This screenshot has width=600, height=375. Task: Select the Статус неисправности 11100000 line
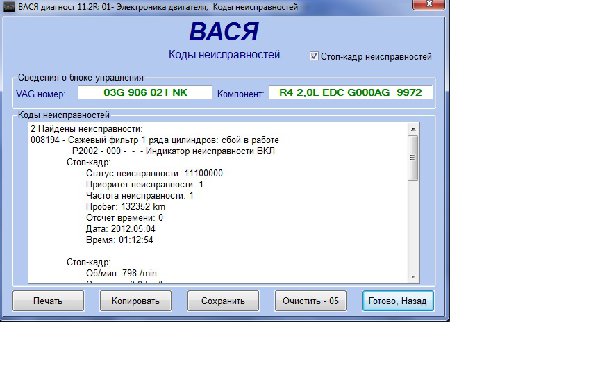click(154, 173)
